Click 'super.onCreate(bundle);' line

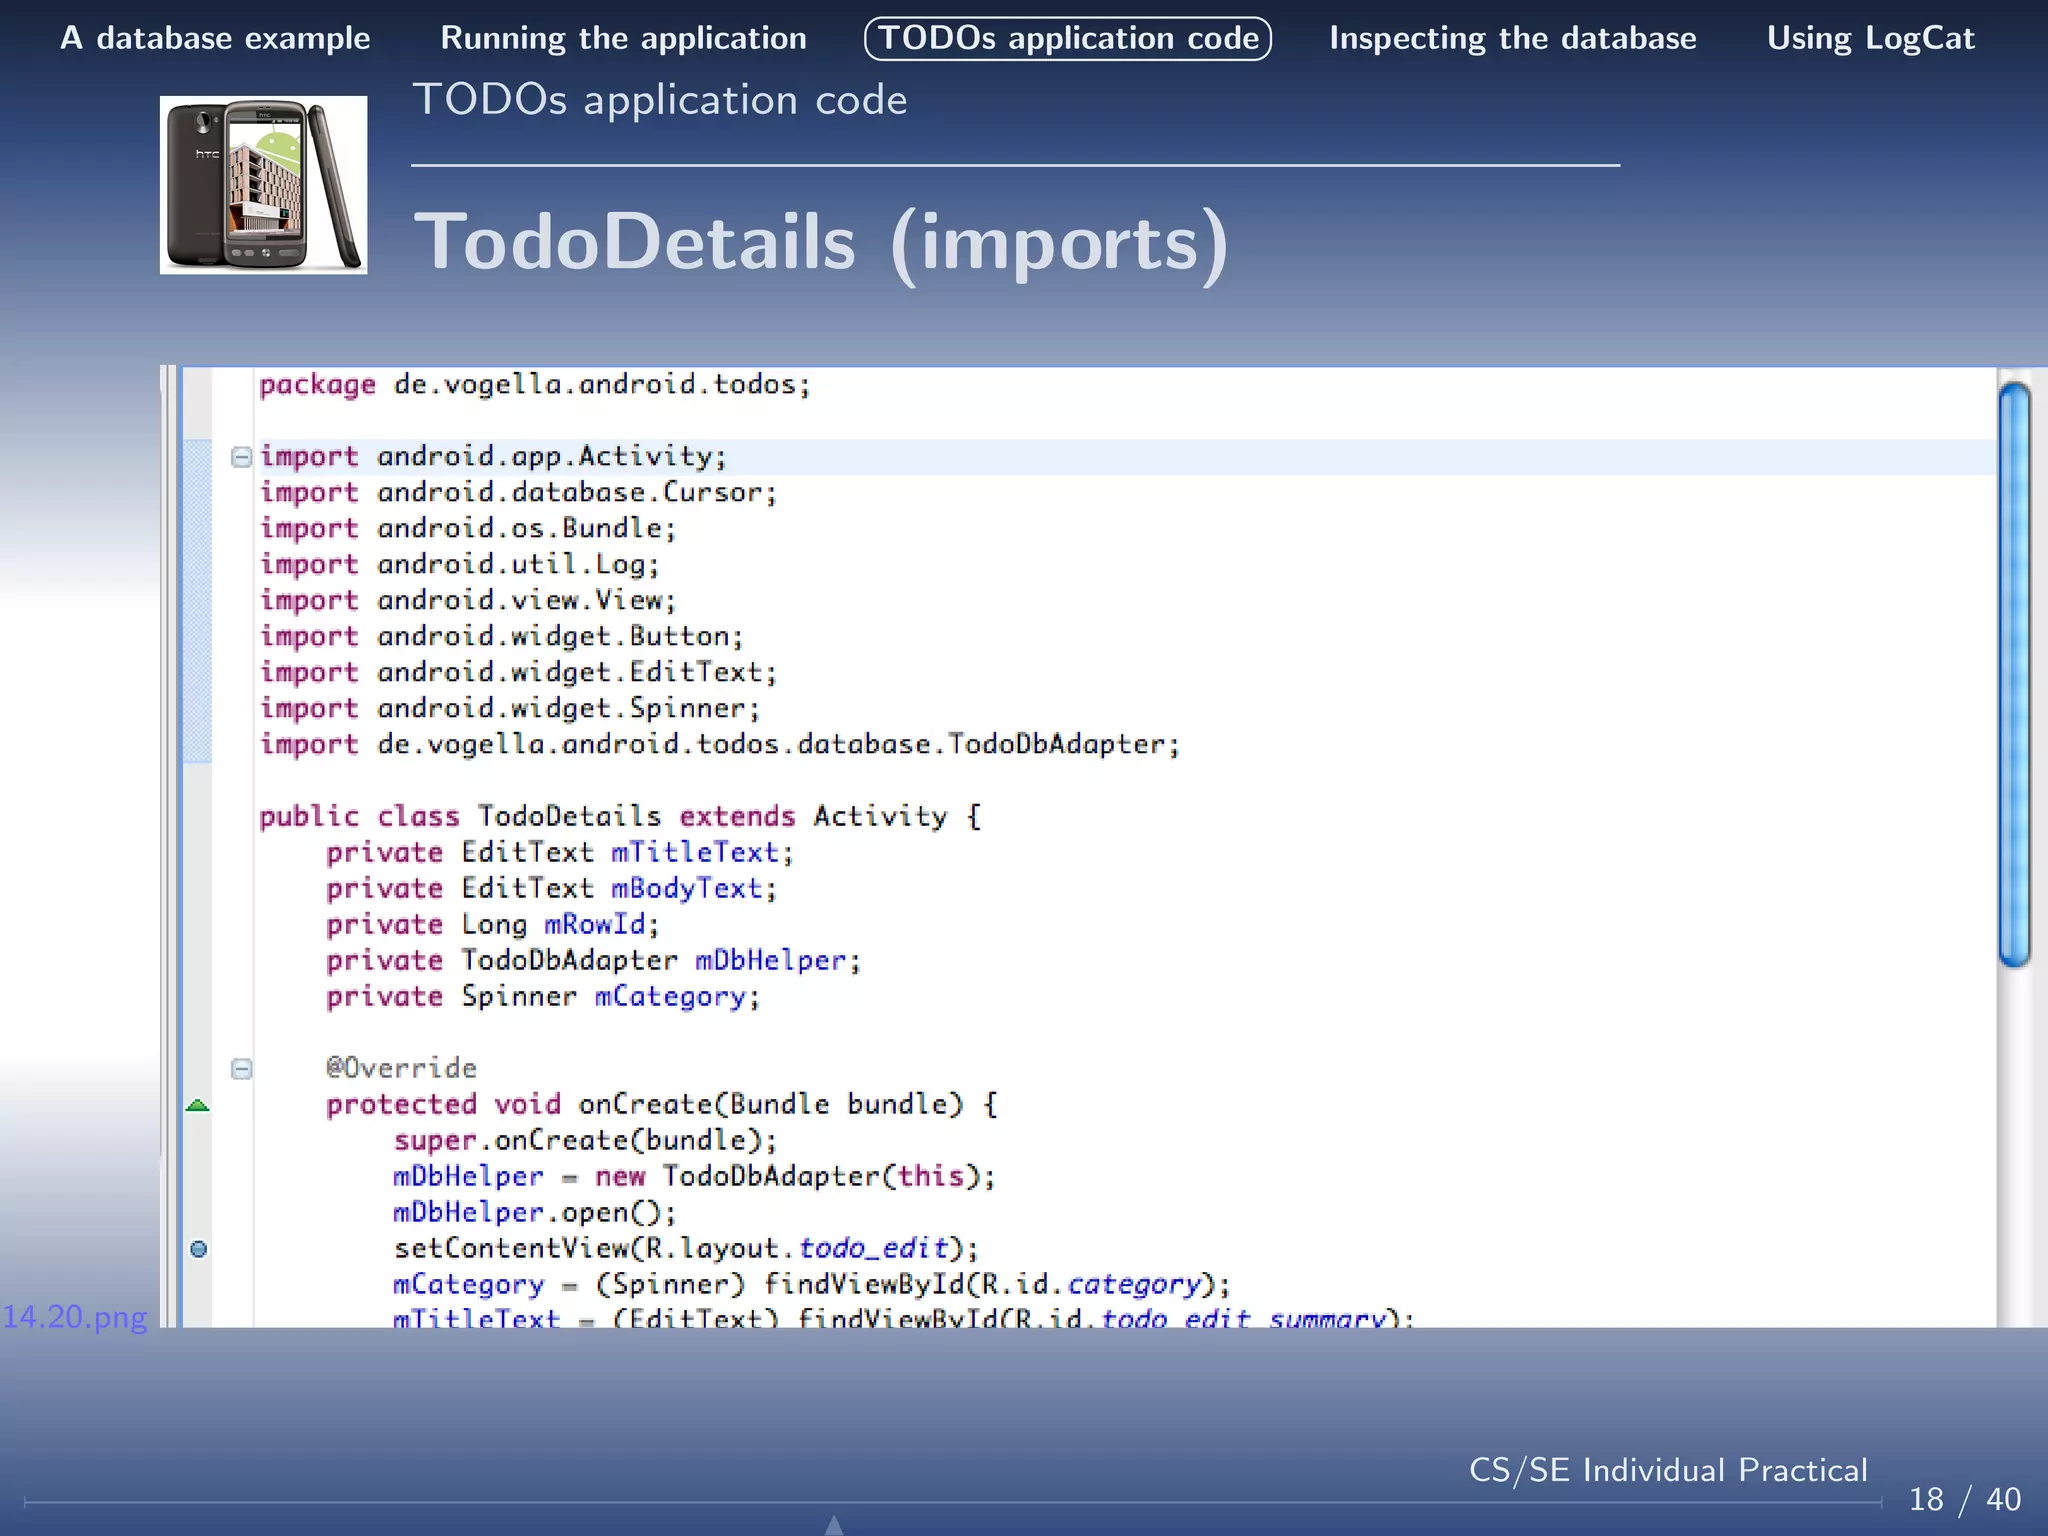point(585,1141)
